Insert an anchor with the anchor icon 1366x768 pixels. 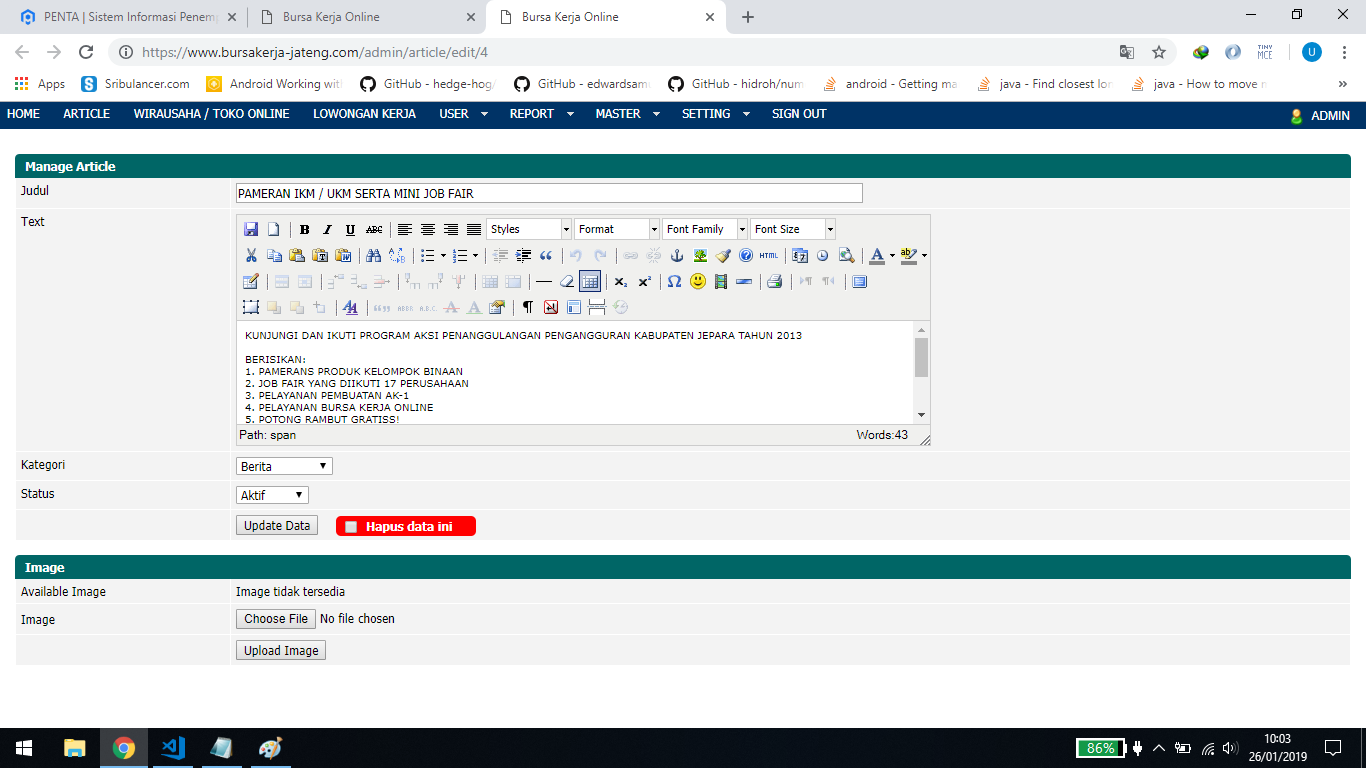[677, 256]
